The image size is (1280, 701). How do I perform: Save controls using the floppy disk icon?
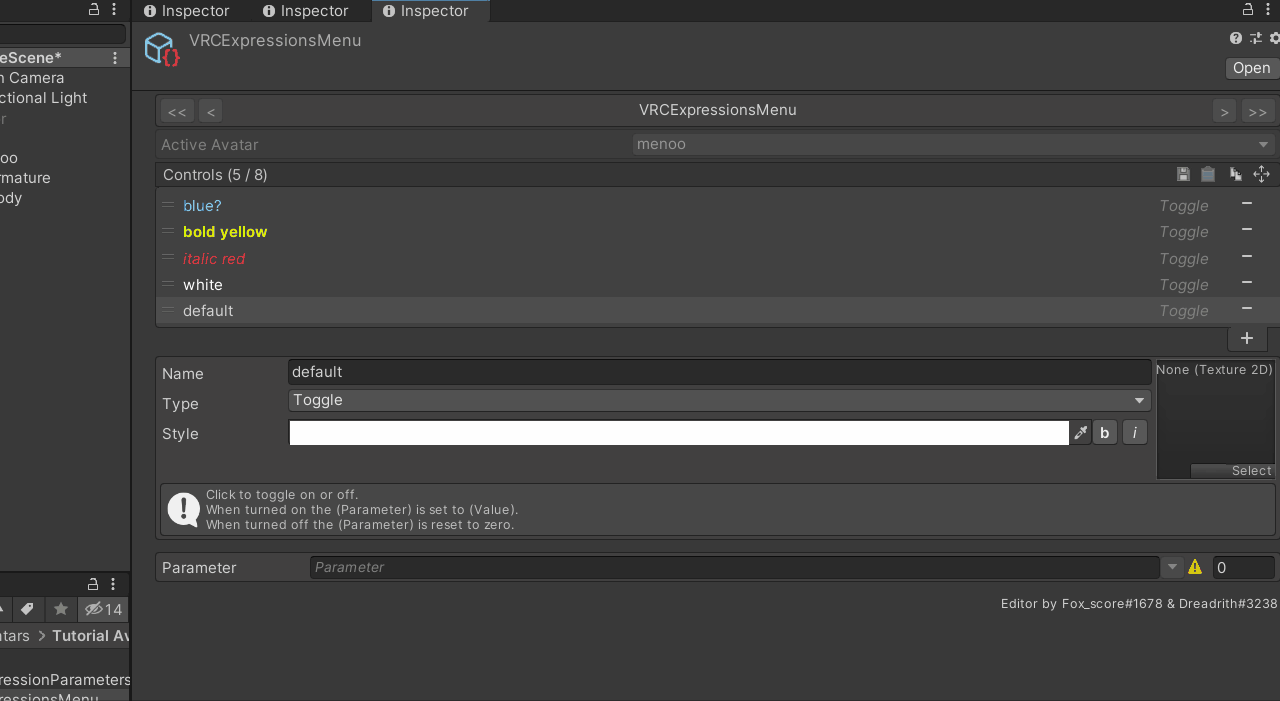[1183, 174]
